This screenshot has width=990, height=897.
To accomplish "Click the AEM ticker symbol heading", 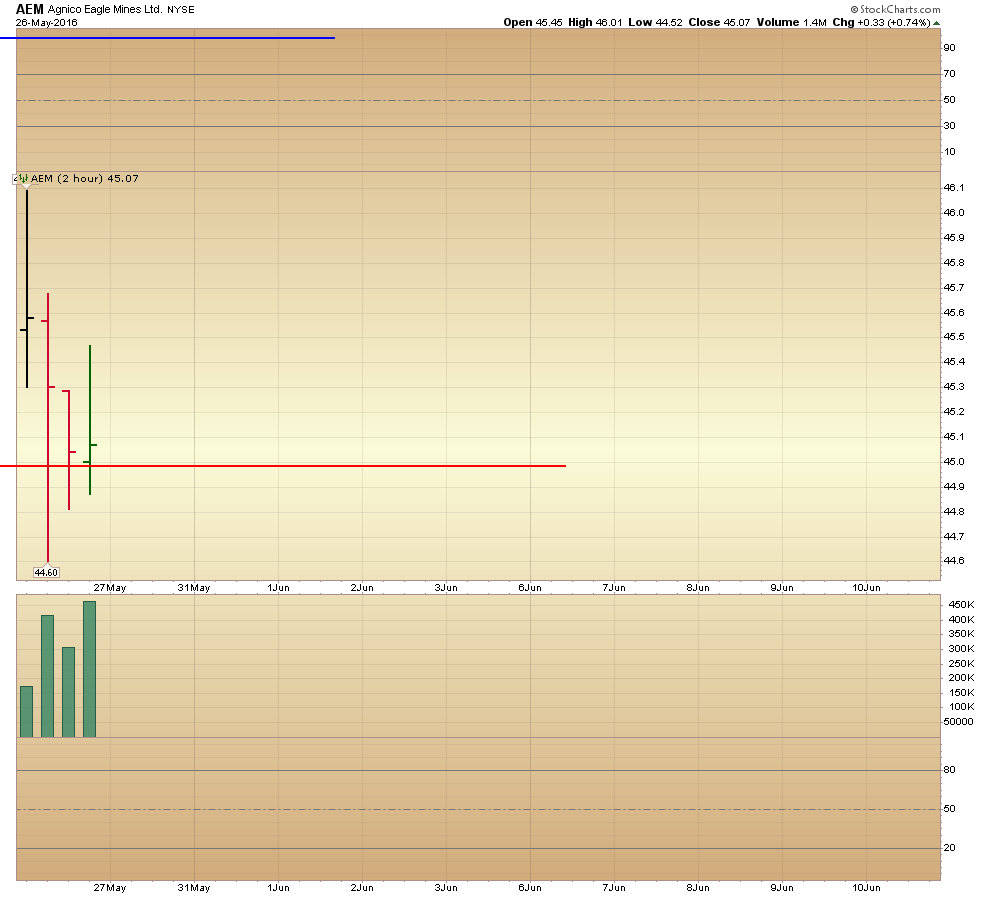I will tap(30, 9).
